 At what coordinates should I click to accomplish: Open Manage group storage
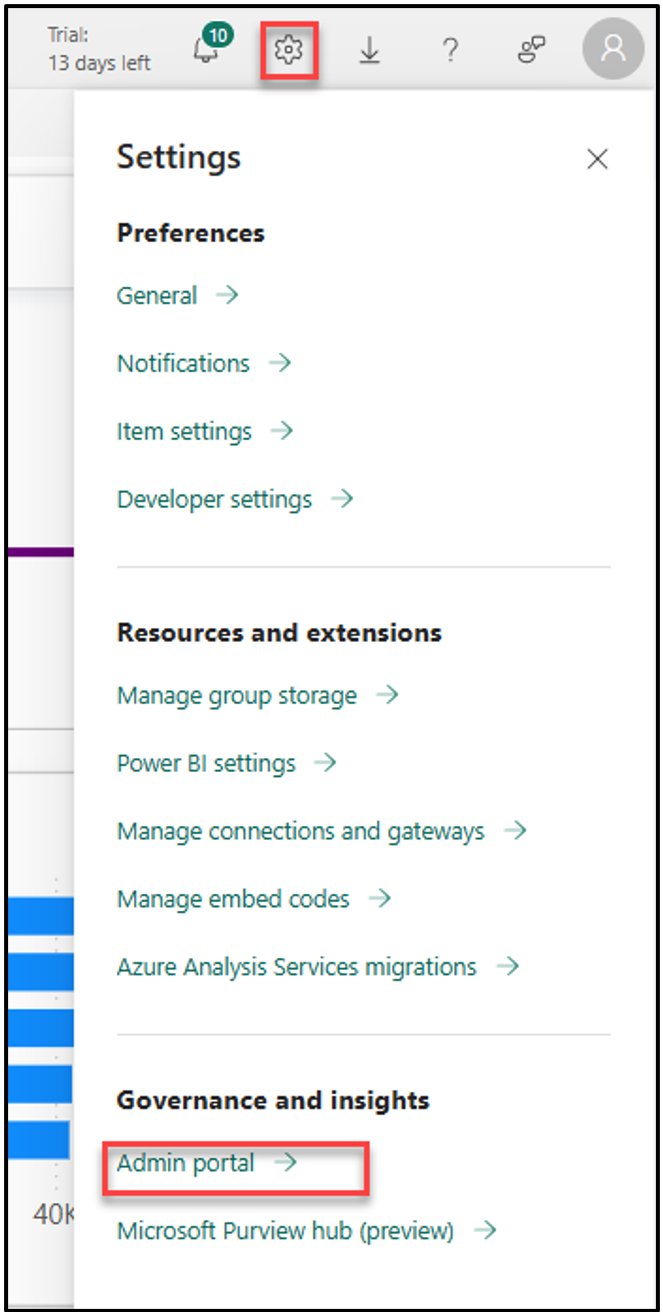[x=258, y=695]
